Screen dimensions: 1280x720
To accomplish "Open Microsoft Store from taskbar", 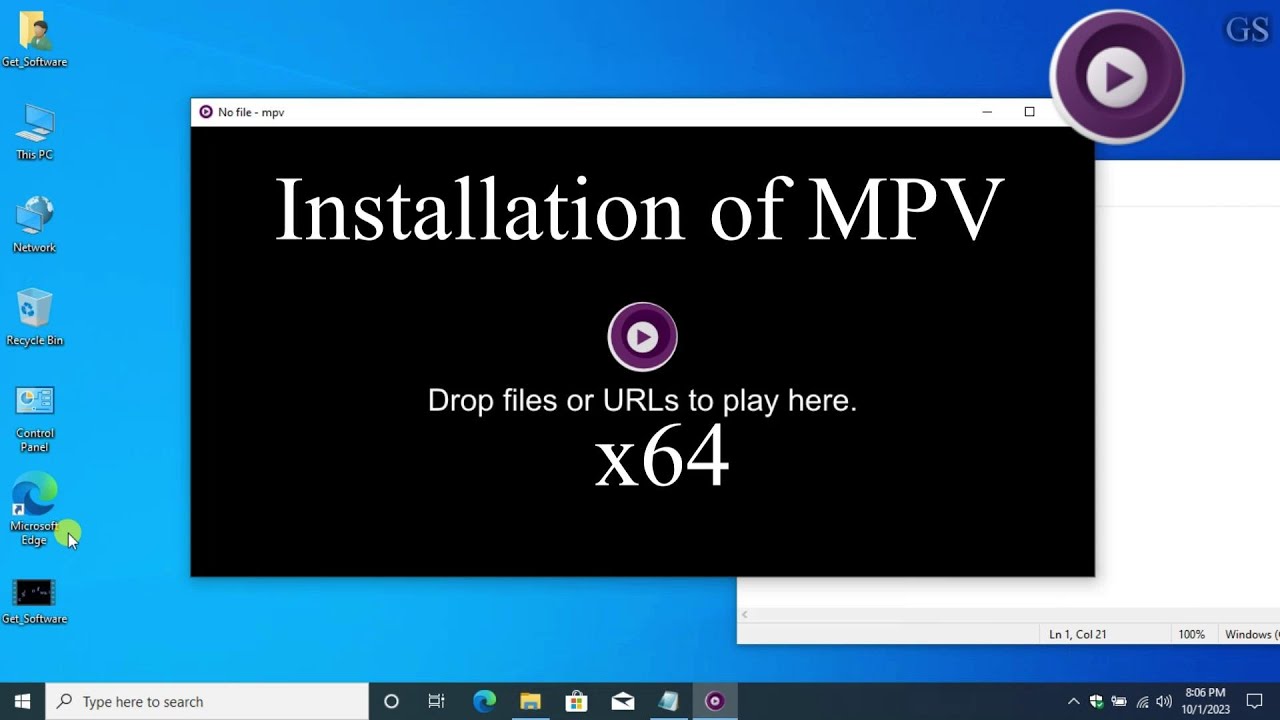I will (576, 701).
